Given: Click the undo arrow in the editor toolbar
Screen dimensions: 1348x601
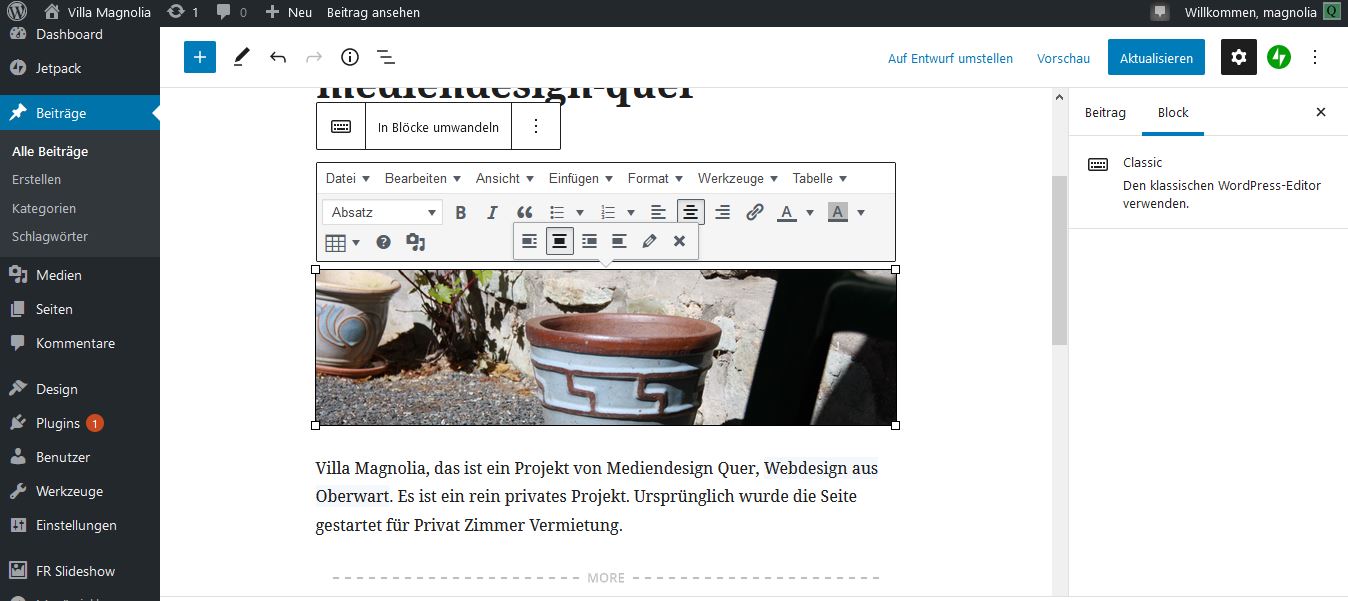Looking at the screenshot, I should pos(278,57).
